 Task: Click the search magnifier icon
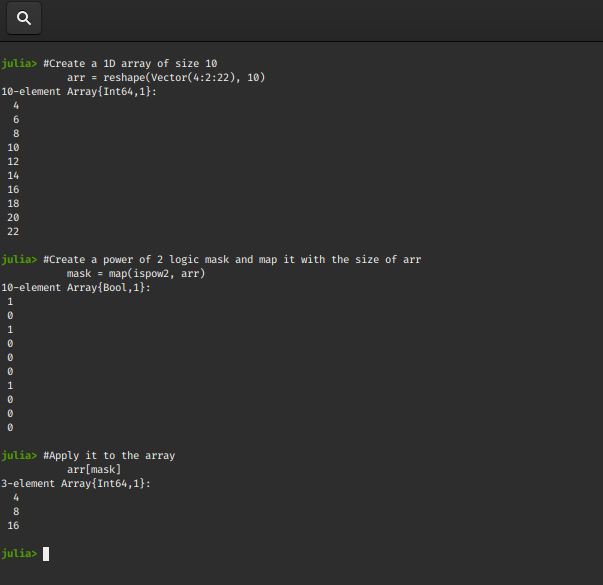(x=24, y=18)
